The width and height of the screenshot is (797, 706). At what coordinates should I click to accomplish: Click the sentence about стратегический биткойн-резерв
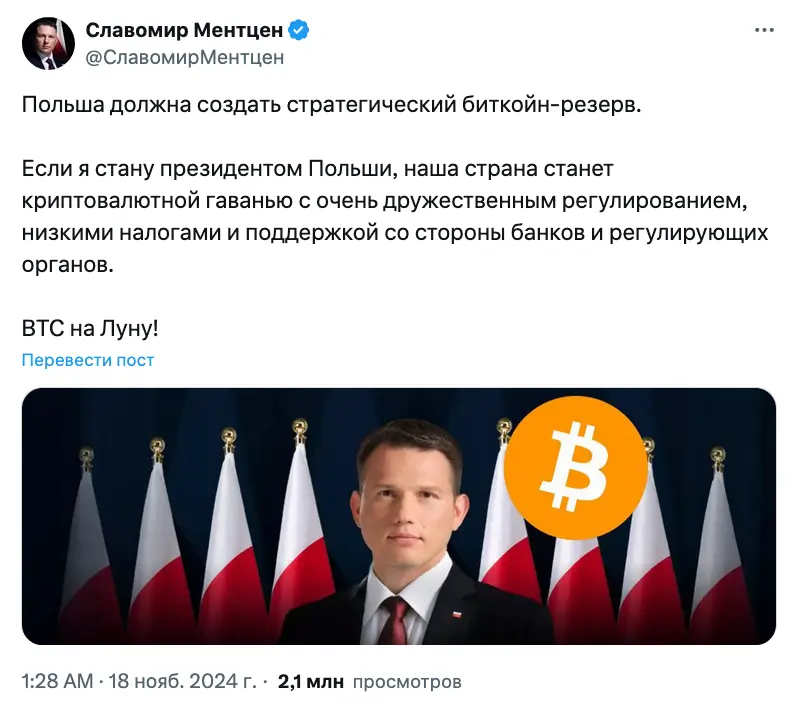click(x=328, y=106)
